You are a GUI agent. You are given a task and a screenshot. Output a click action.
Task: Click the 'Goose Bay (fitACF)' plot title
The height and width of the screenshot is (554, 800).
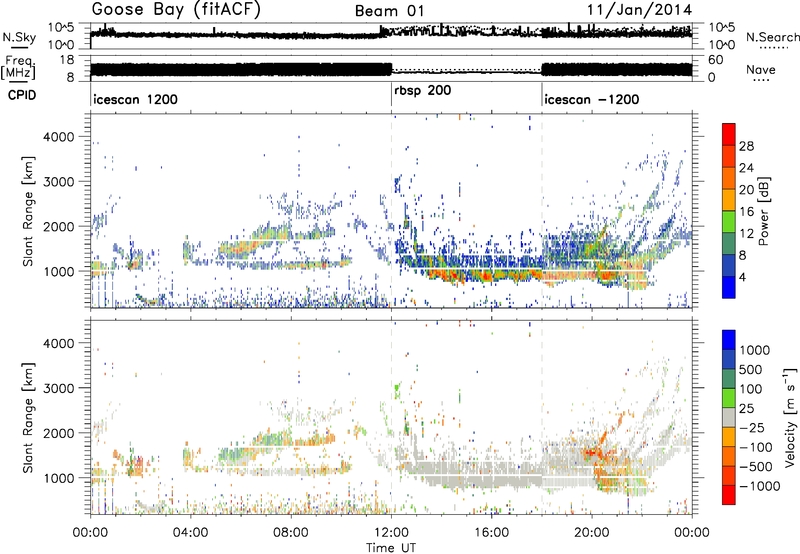(x=176, y=9)
